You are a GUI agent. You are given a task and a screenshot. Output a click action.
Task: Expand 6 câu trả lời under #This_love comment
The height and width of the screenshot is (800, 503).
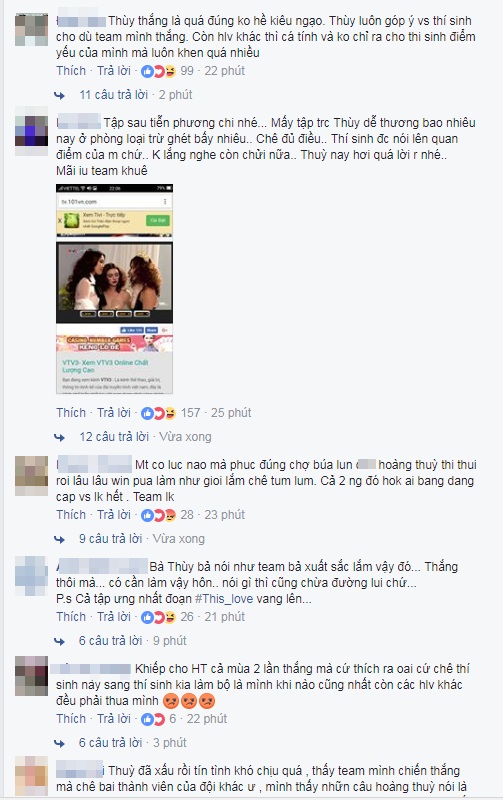pos(111,641)
